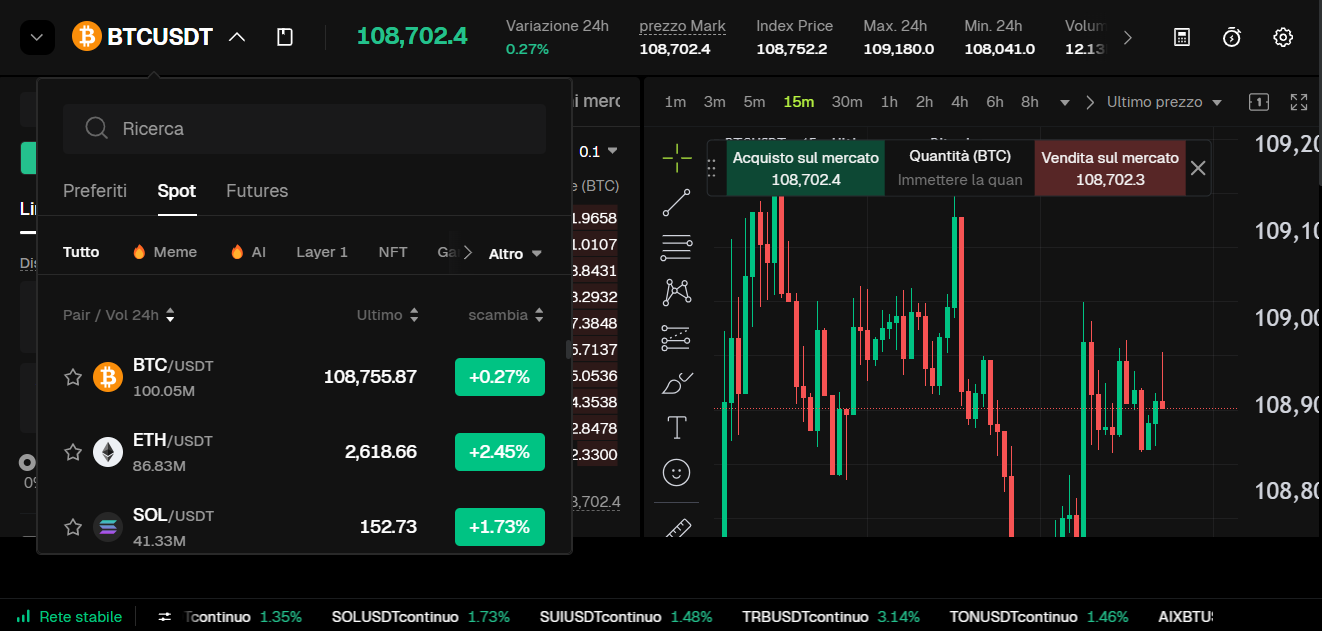1322x631 pixels.
Task: Click the Quantità (BTC) input field
Action: point(960,180)
